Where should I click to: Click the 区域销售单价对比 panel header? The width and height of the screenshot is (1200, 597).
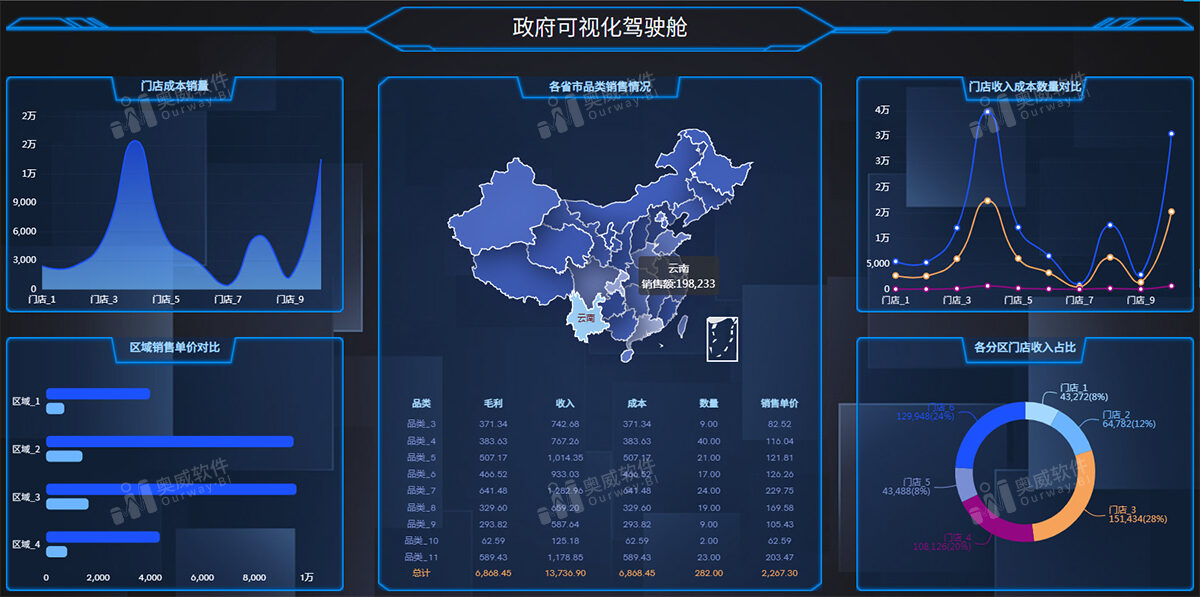[x=175, y=347]
